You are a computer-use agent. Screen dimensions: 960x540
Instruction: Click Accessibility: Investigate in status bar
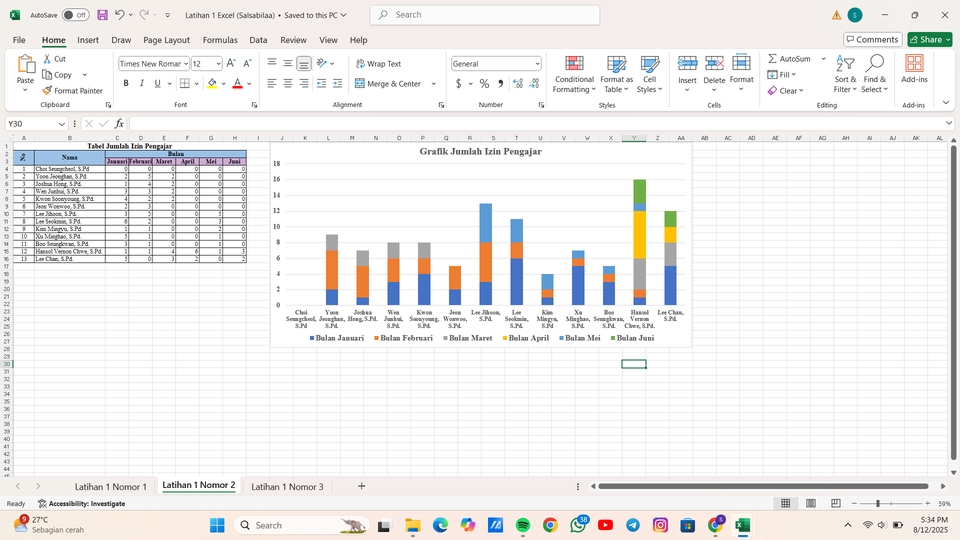coord(81,503)
